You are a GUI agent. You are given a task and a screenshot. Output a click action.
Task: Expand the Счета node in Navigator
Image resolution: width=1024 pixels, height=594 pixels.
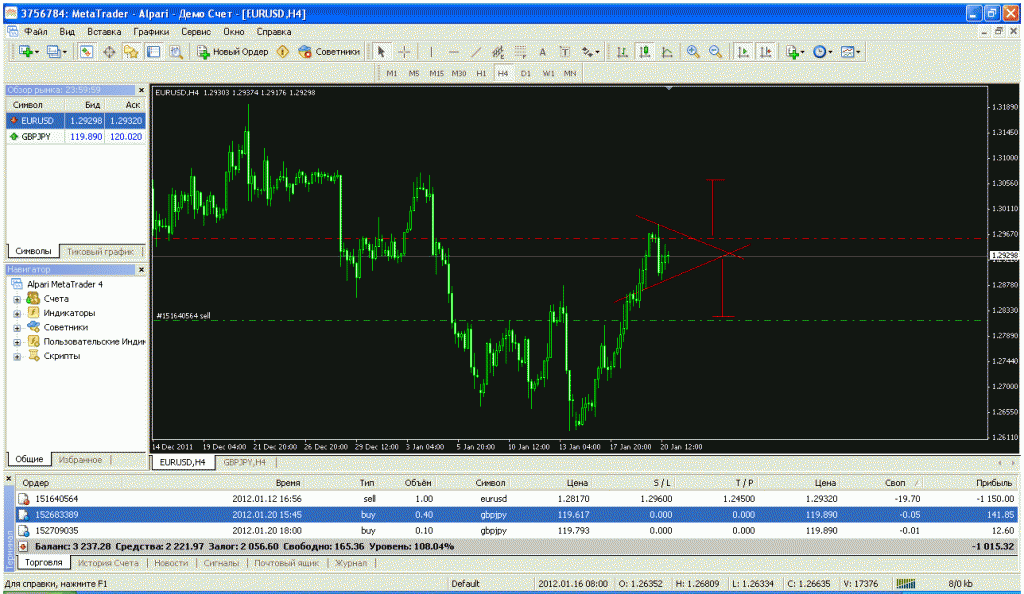pyautogui.click(x=17, y=299)
